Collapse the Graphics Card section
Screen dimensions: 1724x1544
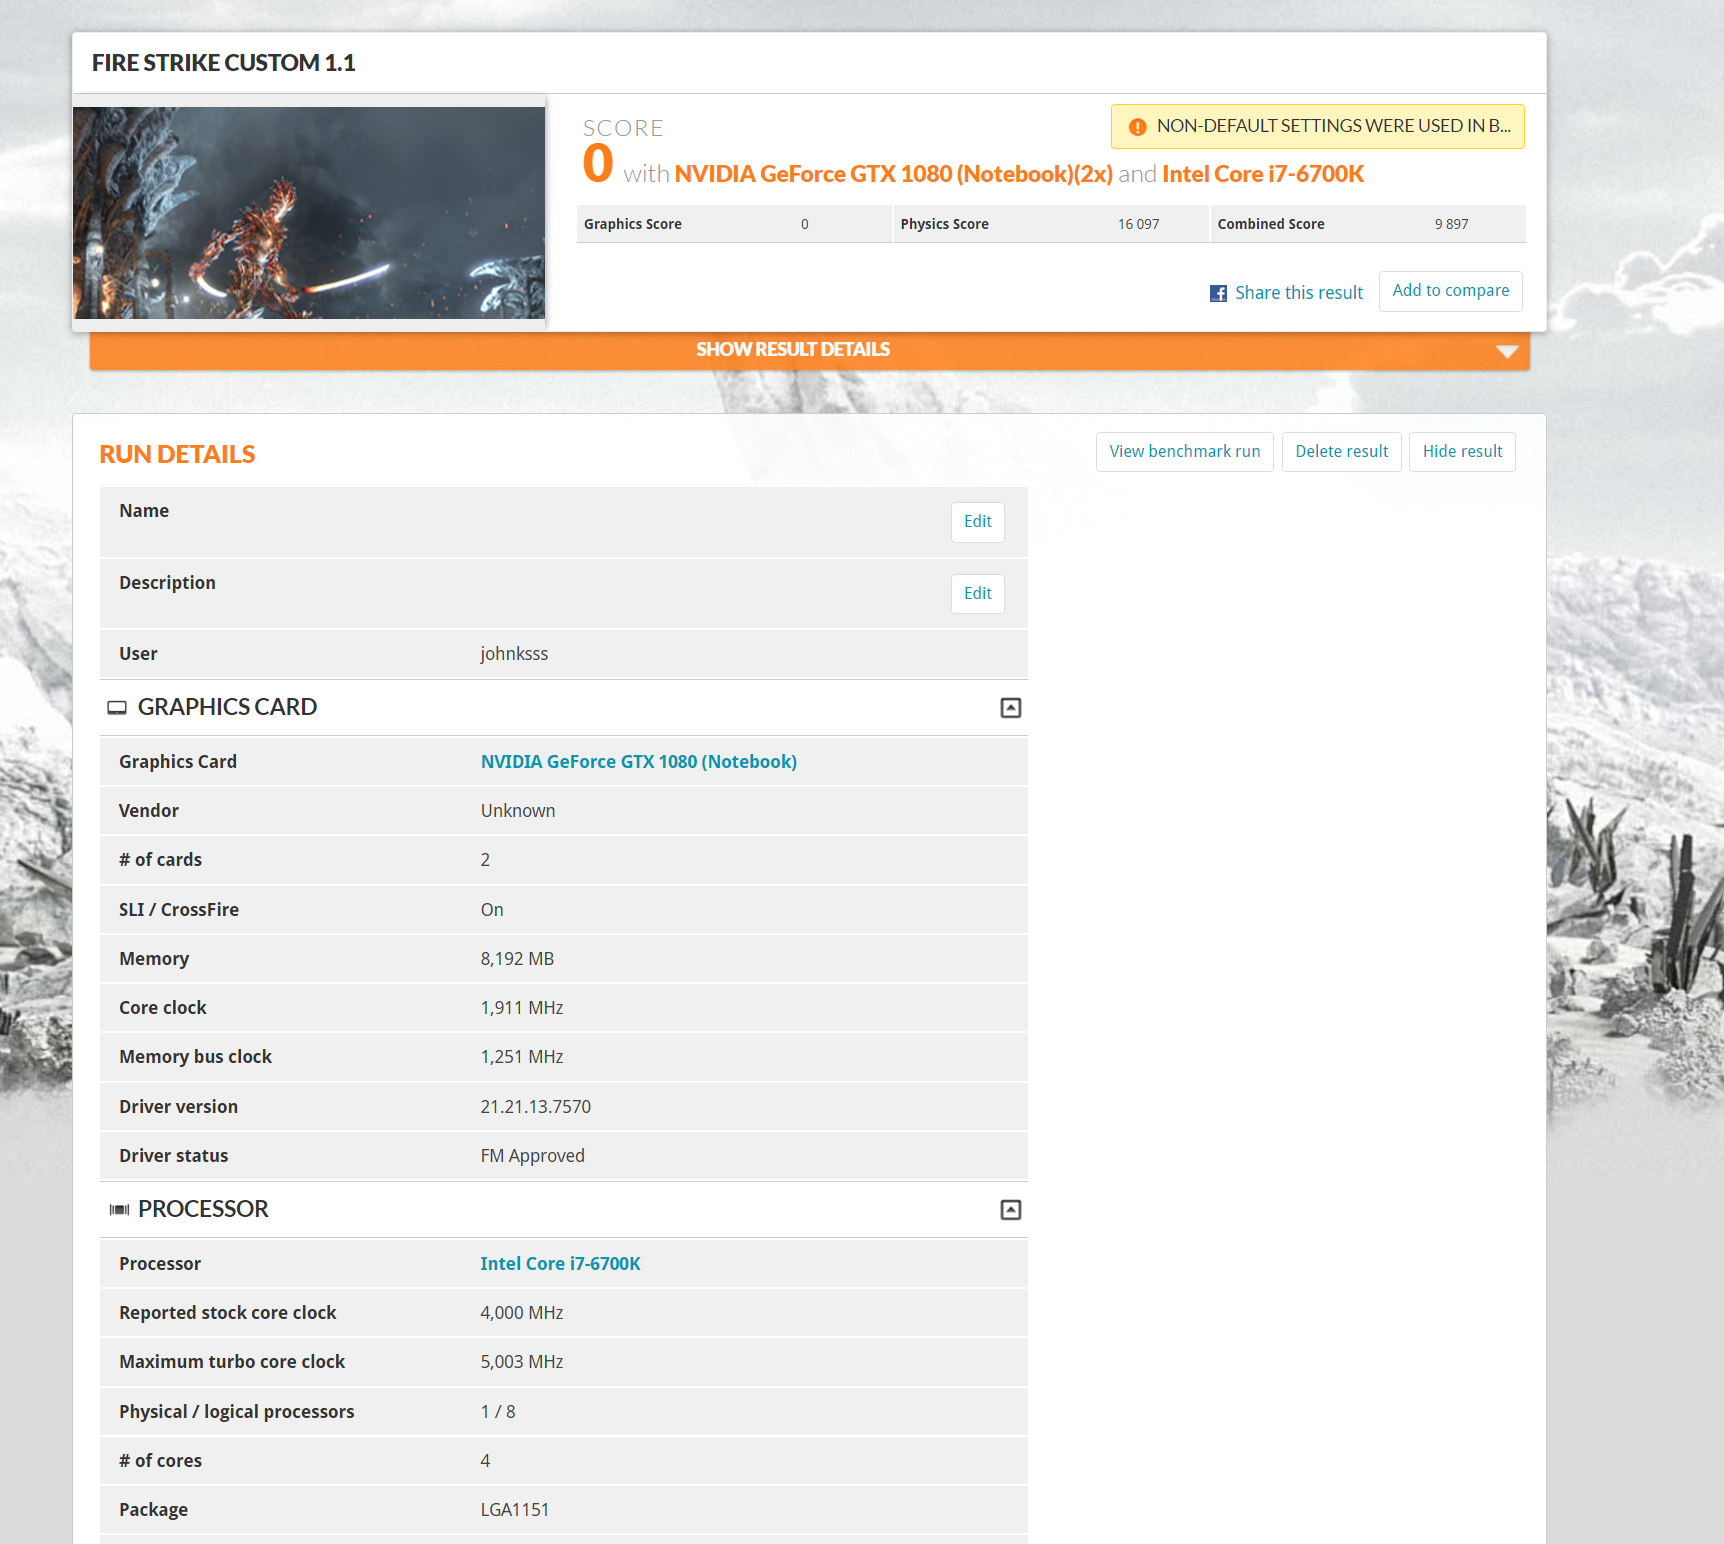[1011, 708]
